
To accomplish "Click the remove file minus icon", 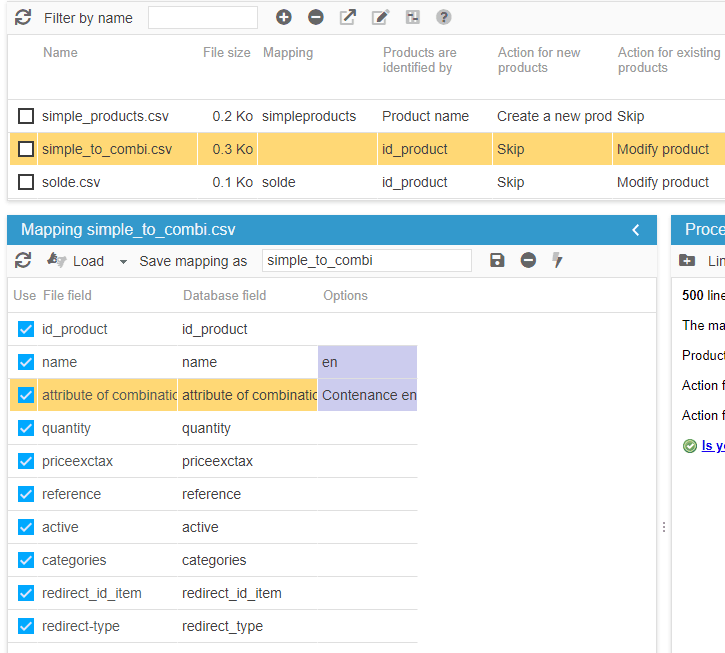I will (316, 17).
